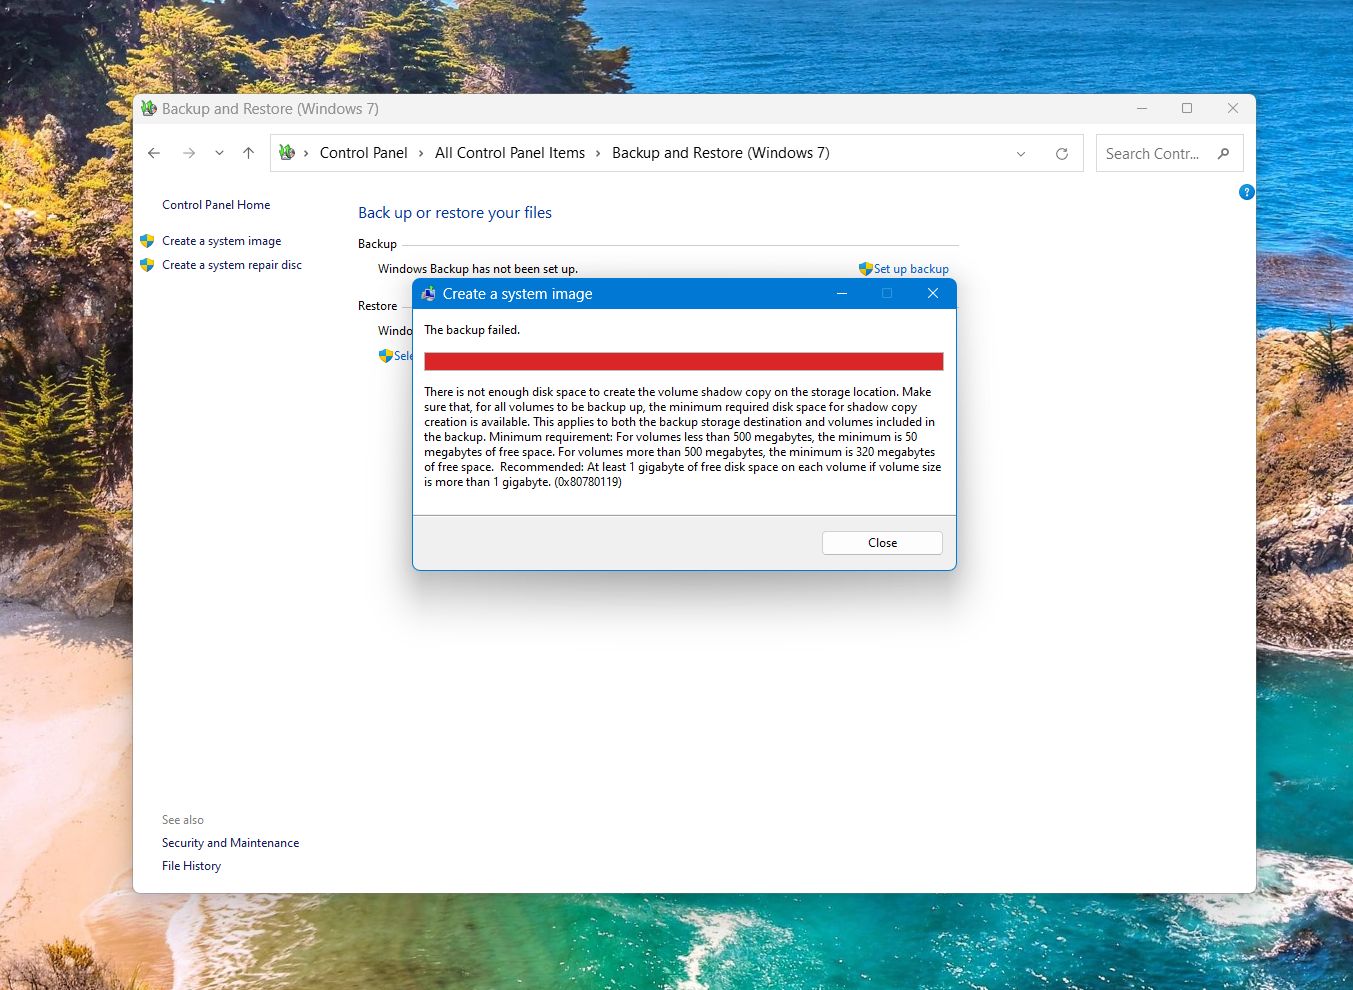The width and height of the screenshot is (1353, 990).
Task: Click the address bar Backup icon
Action: (x=287, y=152)
